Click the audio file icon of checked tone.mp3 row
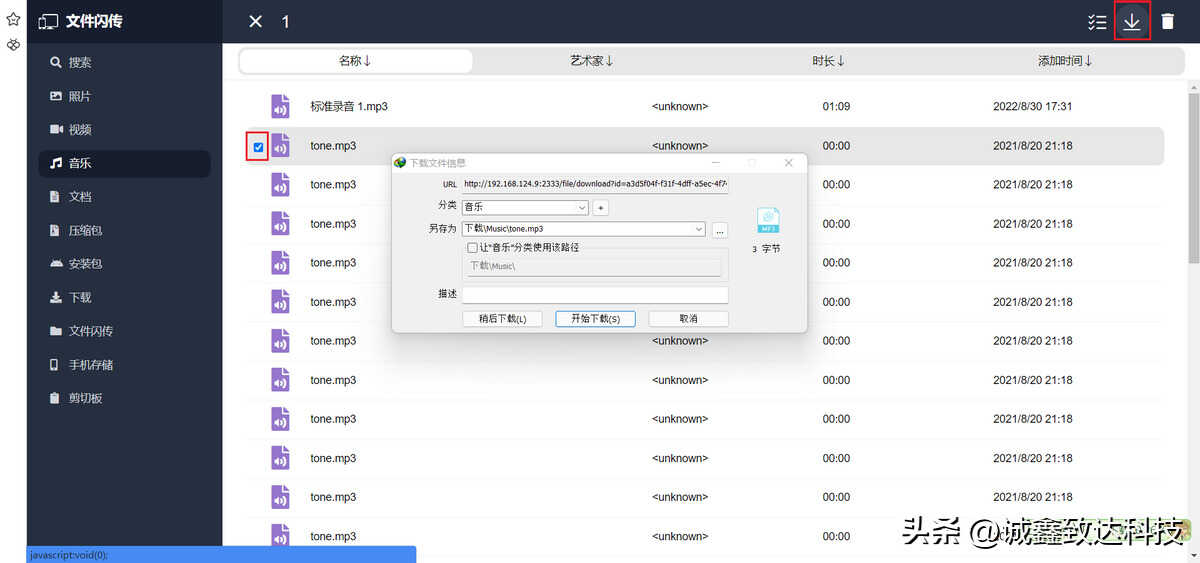Image resolution: width=1200 pixels, height=563 pixels. (x=280, y=146)
